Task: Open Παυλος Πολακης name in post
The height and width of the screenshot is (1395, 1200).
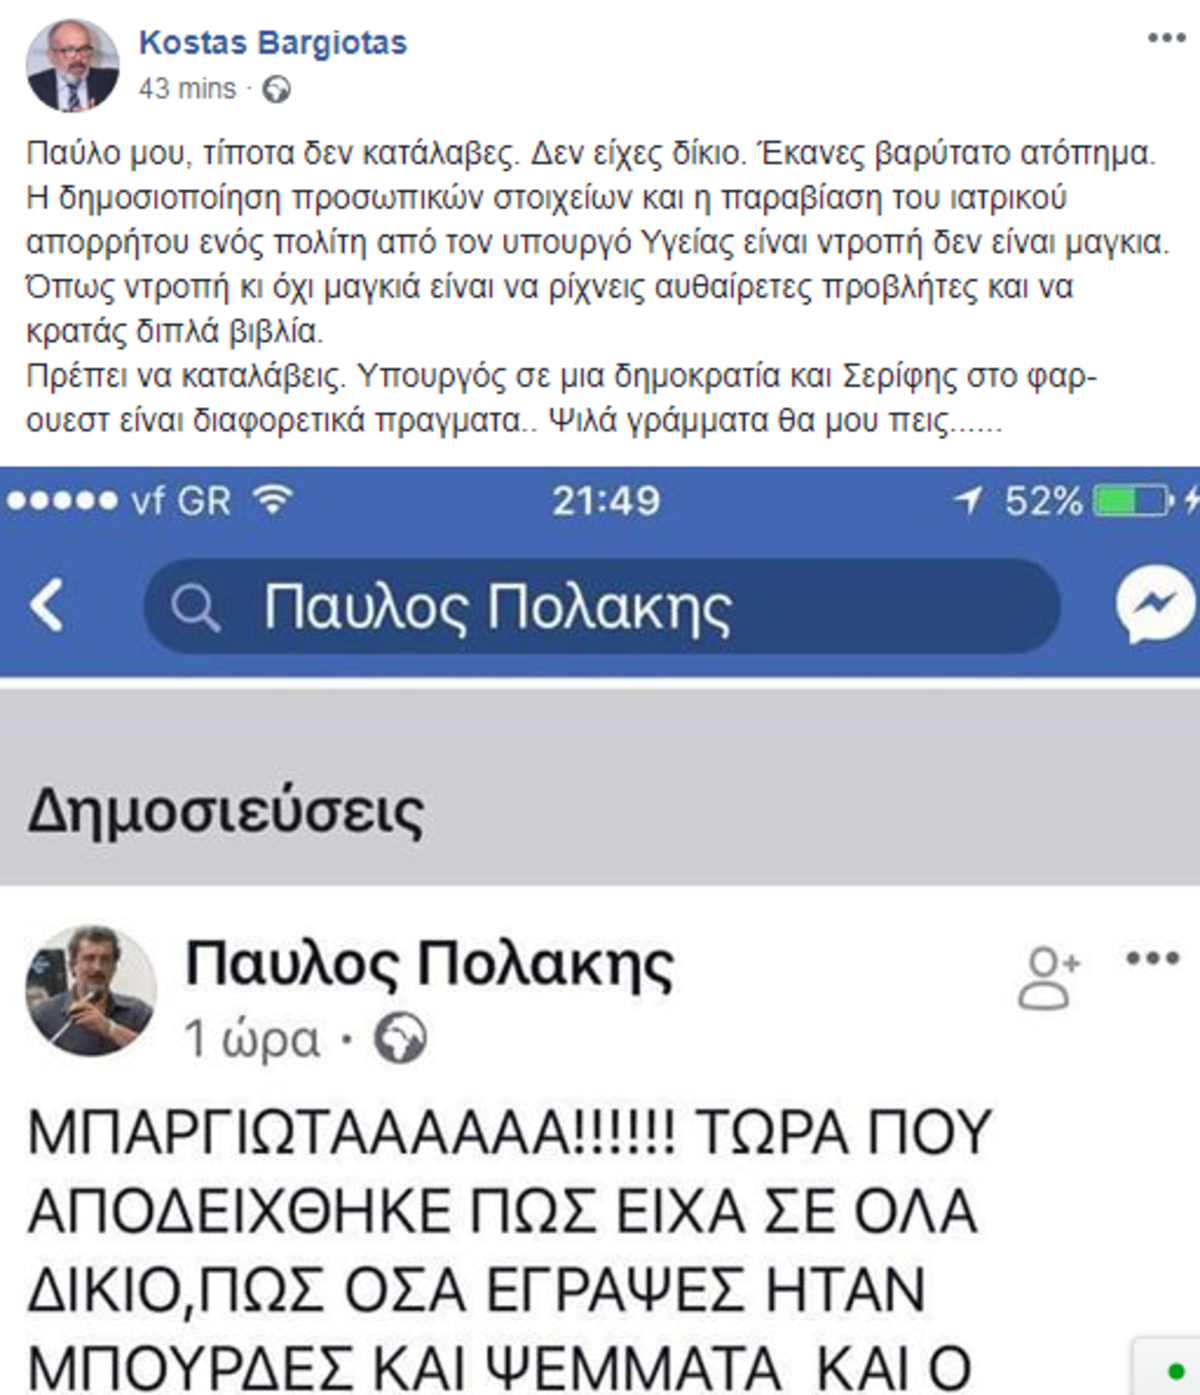Action: click(x=430, y=965)
